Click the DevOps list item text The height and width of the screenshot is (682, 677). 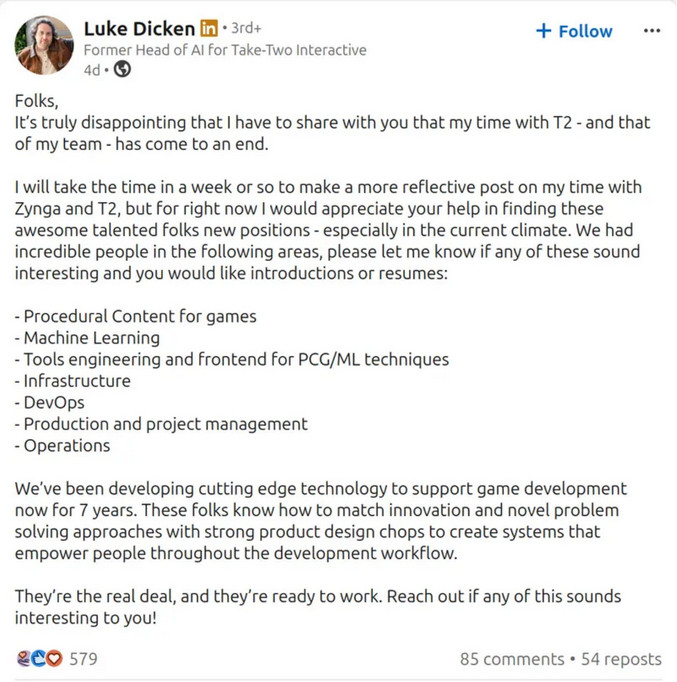(x=61, y=402)
